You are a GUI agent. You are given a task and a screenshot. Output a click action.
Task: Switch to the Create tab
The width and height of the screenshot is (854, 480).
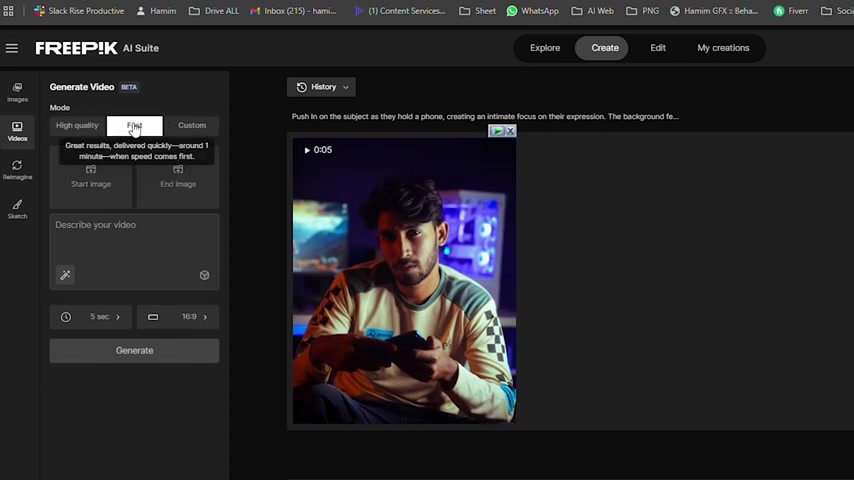click(602, 48)
